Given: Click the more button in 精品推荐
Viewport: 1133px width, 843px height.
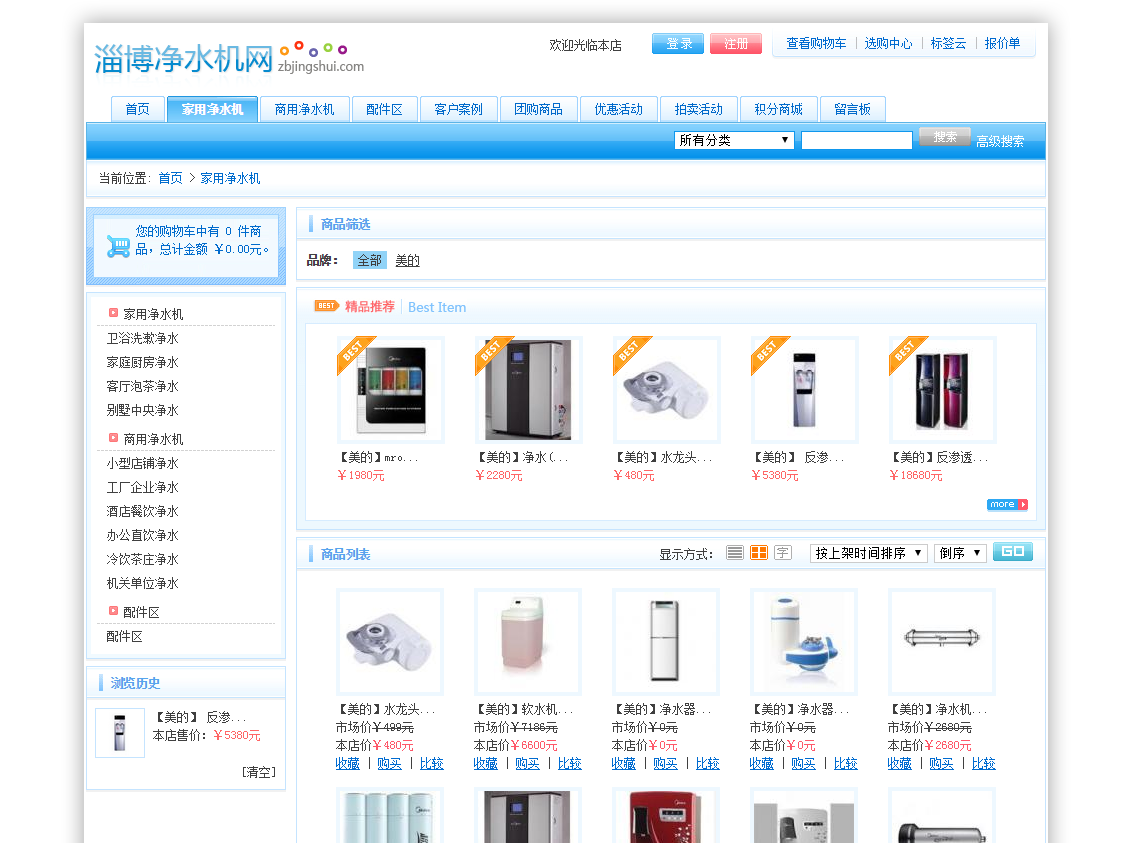Looking at the screenshot, I should (1007, 504).
